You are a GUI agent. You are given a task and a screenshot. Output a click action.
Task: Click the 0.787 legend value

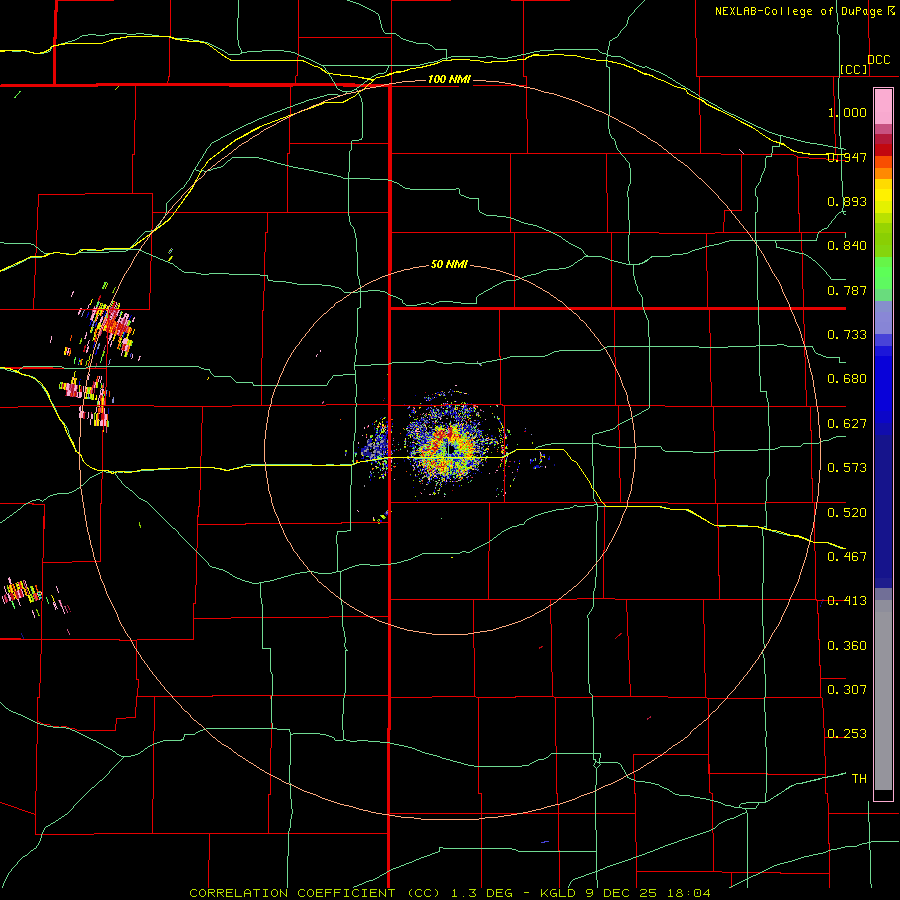(x=847, y=290)
